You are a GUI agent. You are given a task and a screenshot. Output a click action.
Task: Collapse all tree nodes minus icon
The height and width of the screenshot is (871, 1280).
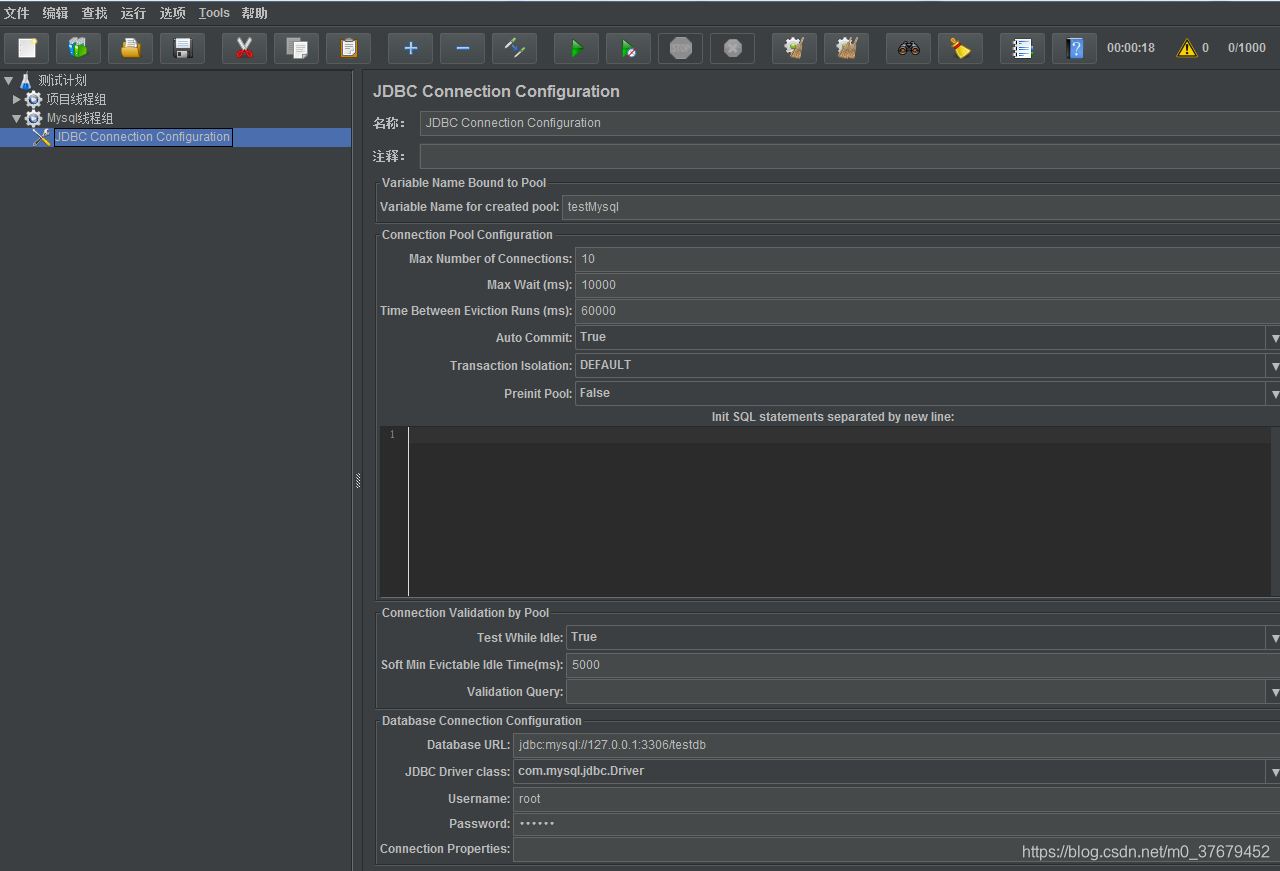[x=462, y=48]
